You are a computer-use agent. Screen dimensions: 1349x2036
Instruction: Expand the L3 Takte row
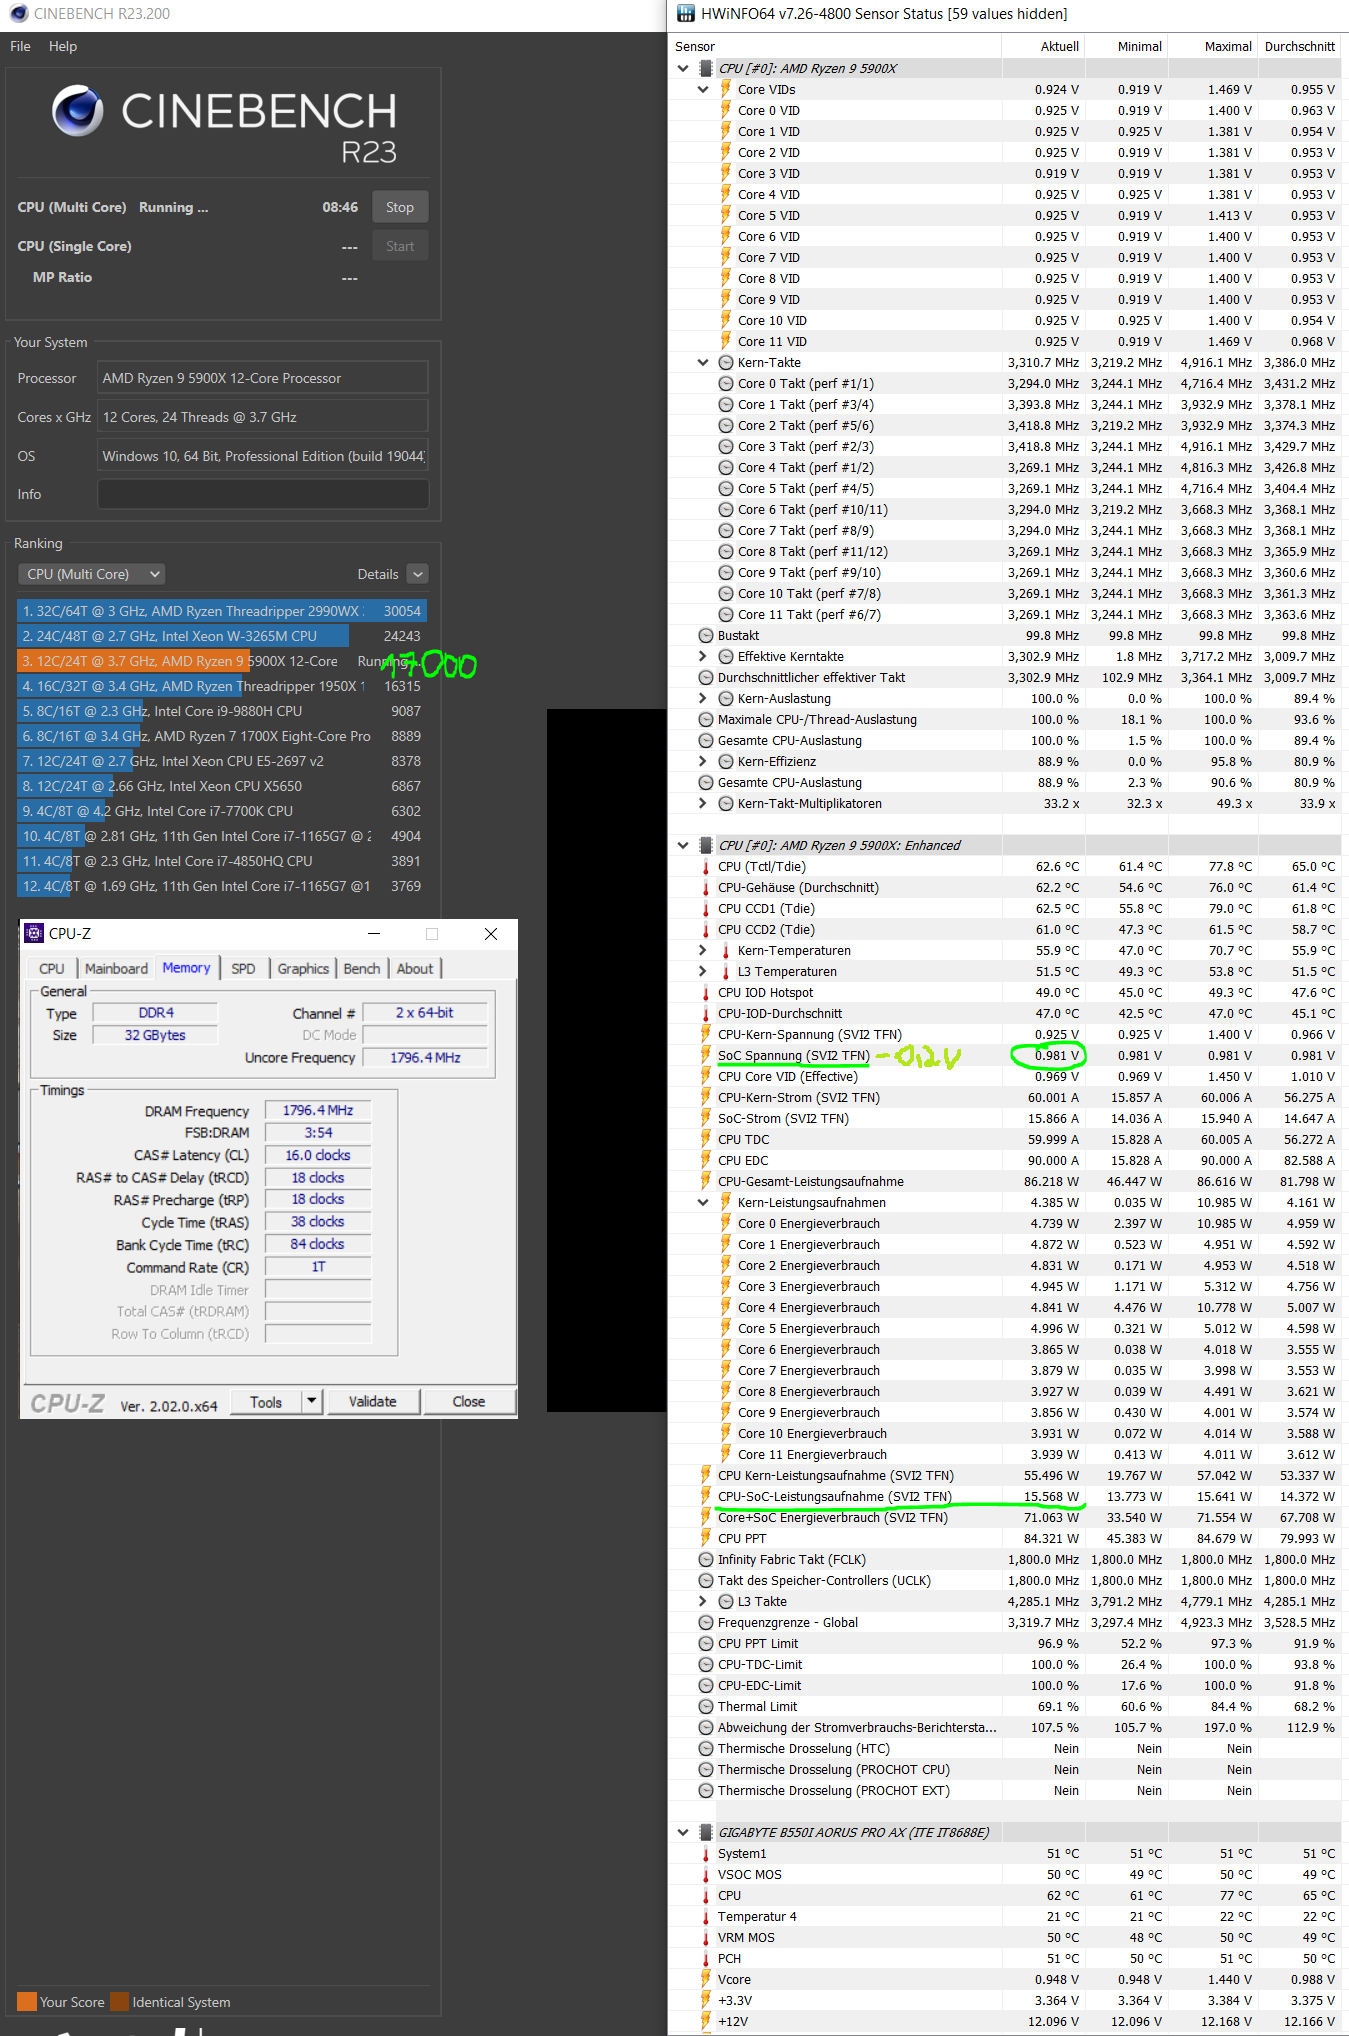pos(703,1601)
